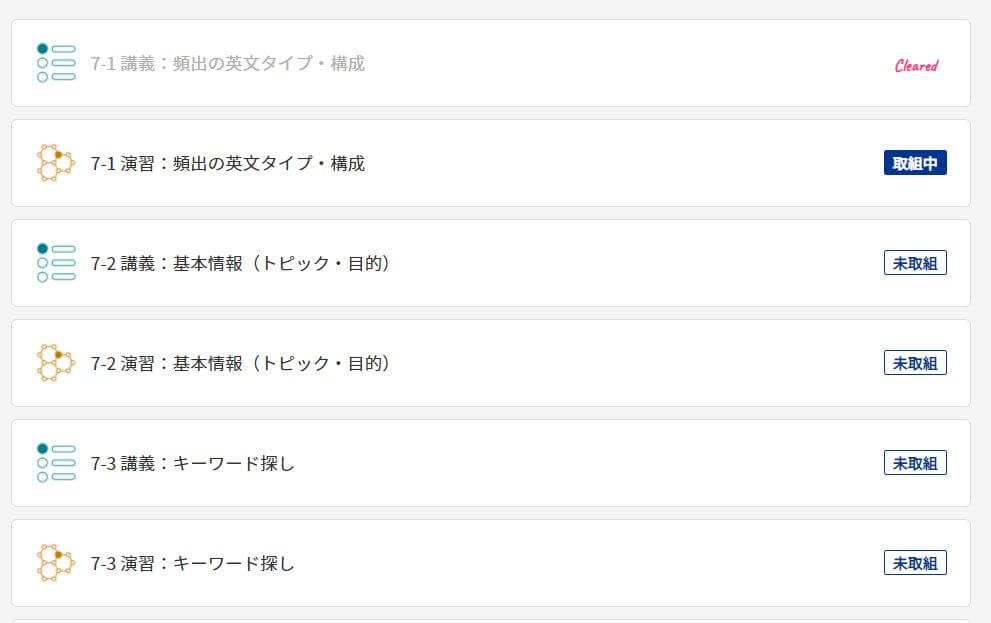Select the 7-2 演習 card's empty area
This screenshot has width=991, height=623.
pyautogui.click(x=632, y=363)
